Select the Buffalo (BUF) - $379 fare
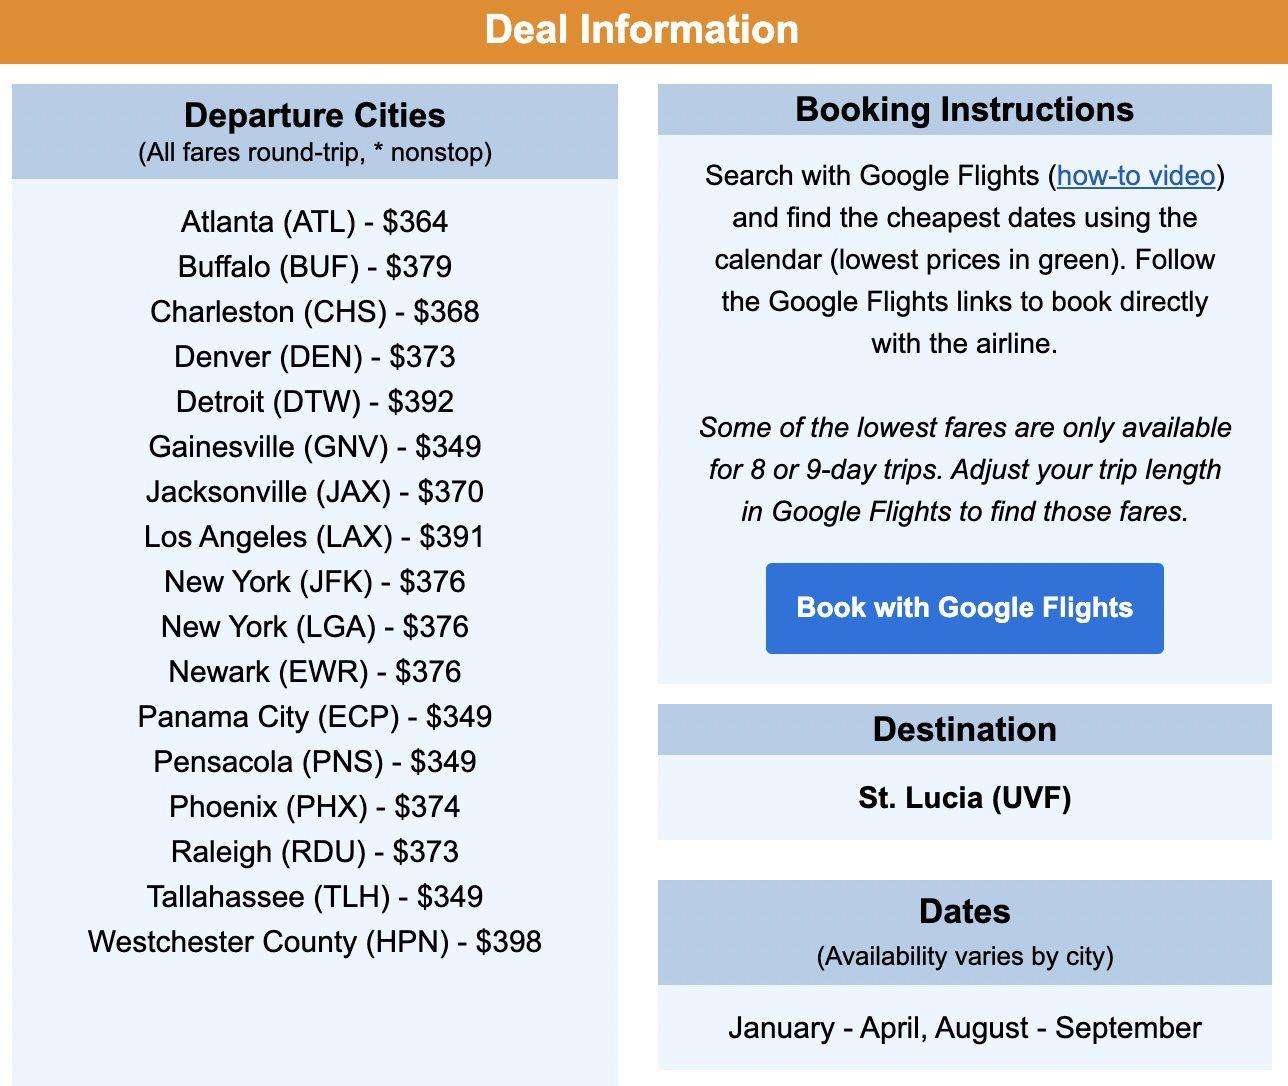 [x=314, y=267]
